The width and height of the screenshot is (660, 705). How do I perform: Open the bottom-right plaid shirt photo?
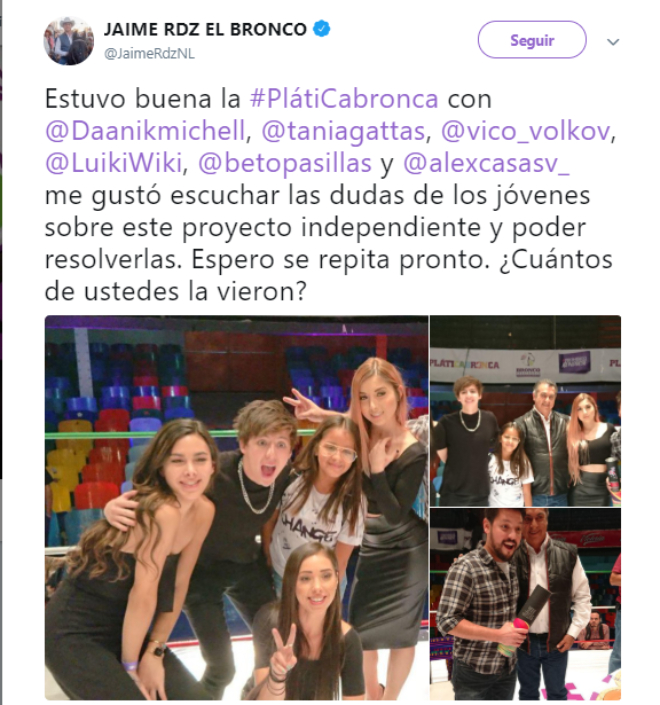(526, 604)
